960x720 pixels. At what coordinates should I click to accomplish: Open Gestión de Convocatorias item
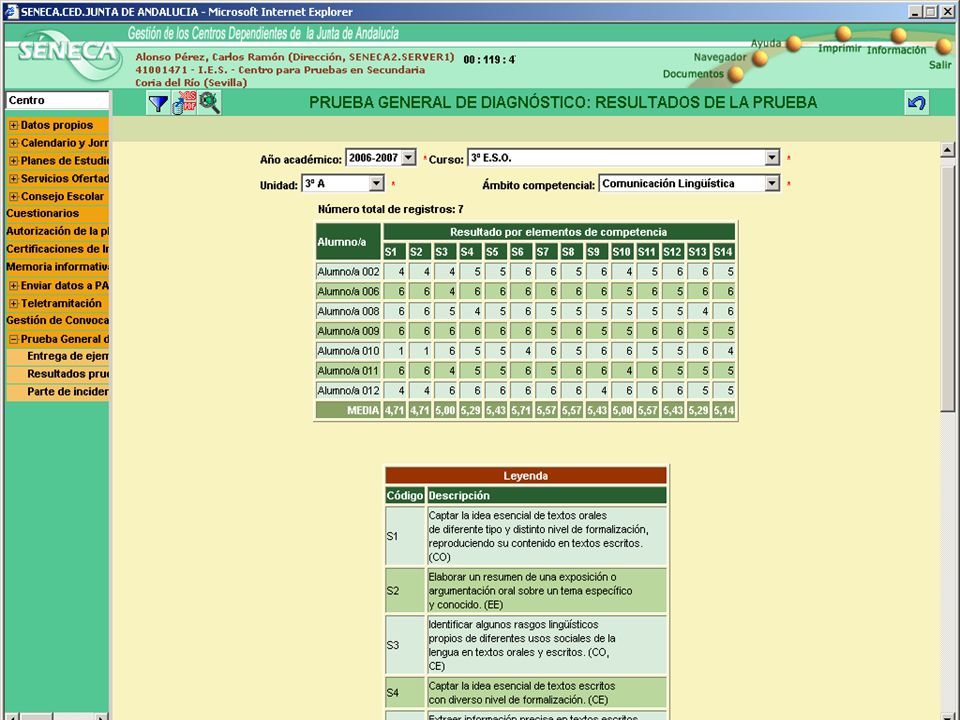58,320
